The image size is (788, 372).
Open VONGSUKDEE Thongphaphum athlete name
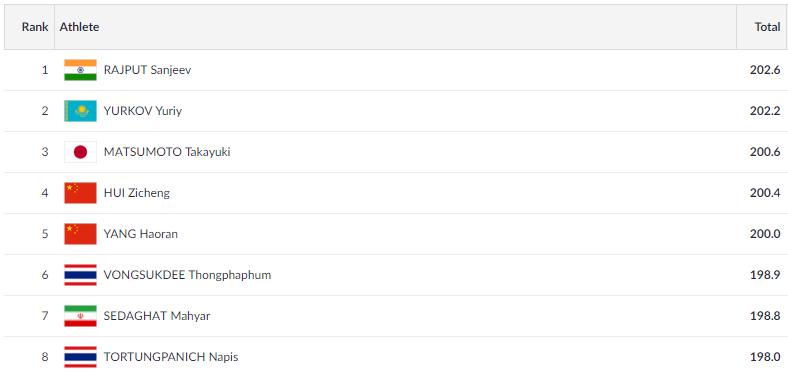[x=187, y=275]
